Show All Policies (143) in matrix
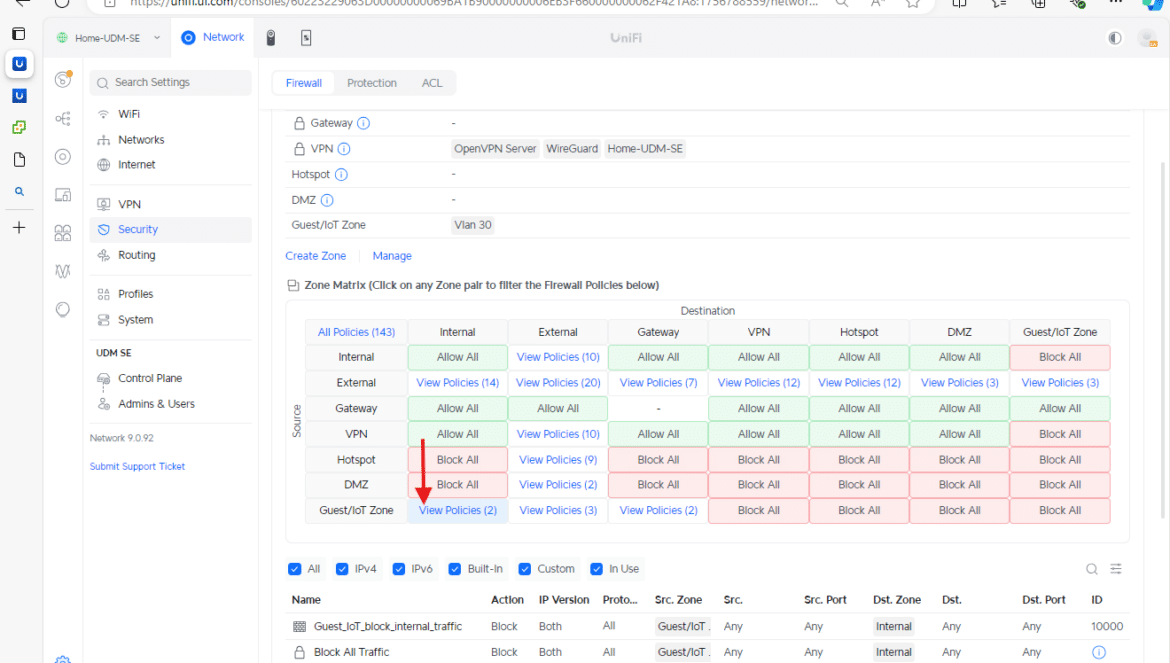Screen dimensions: 1170x663 pos(357,332)
